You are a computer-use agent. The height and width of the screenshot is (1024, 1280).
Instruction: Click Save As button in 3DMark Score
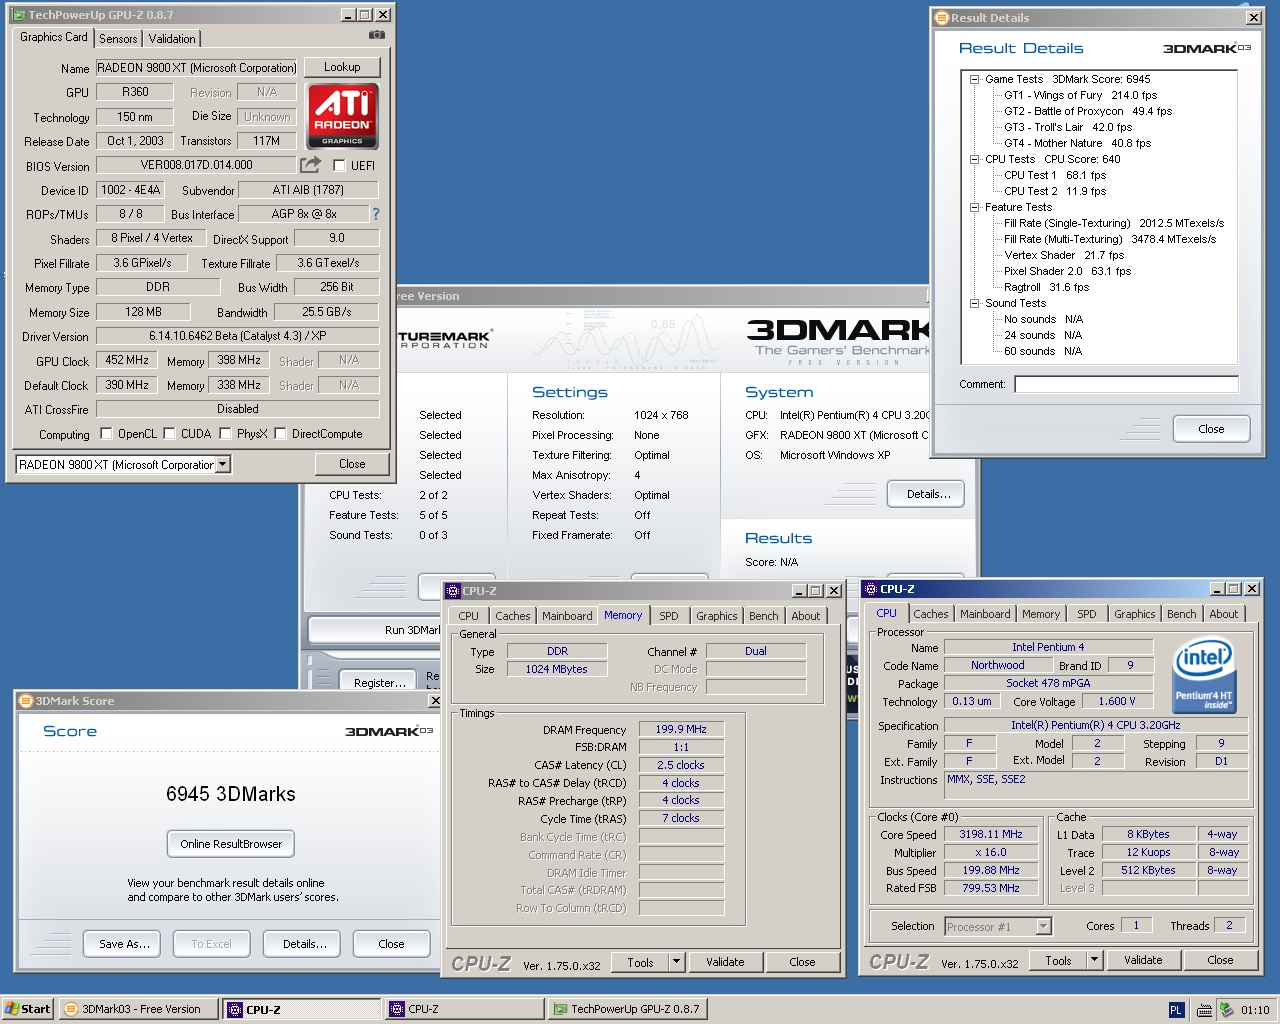124,944
